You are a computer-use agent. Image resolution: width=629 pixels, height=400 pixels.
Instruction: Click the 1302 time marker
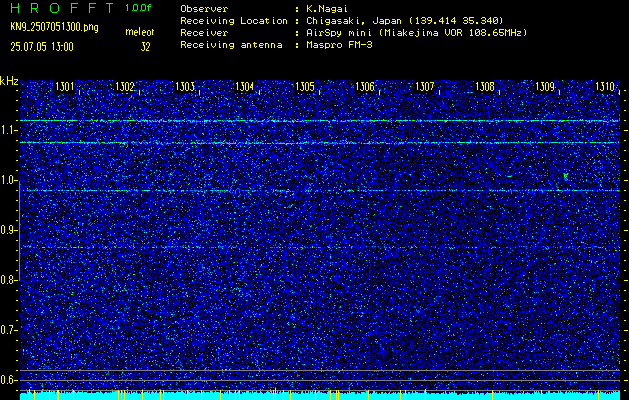125,86
